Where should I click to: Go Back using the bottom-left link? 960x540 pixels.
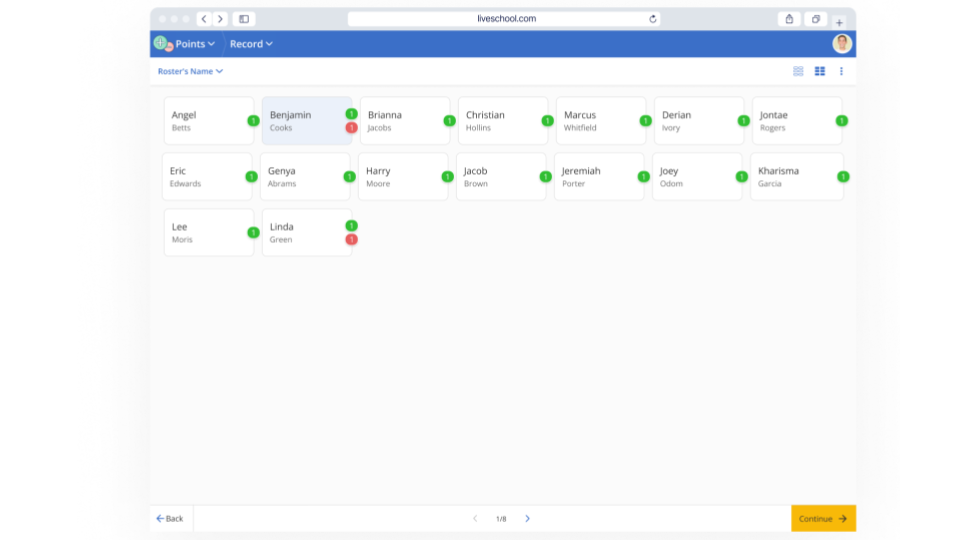click(170, 519)
